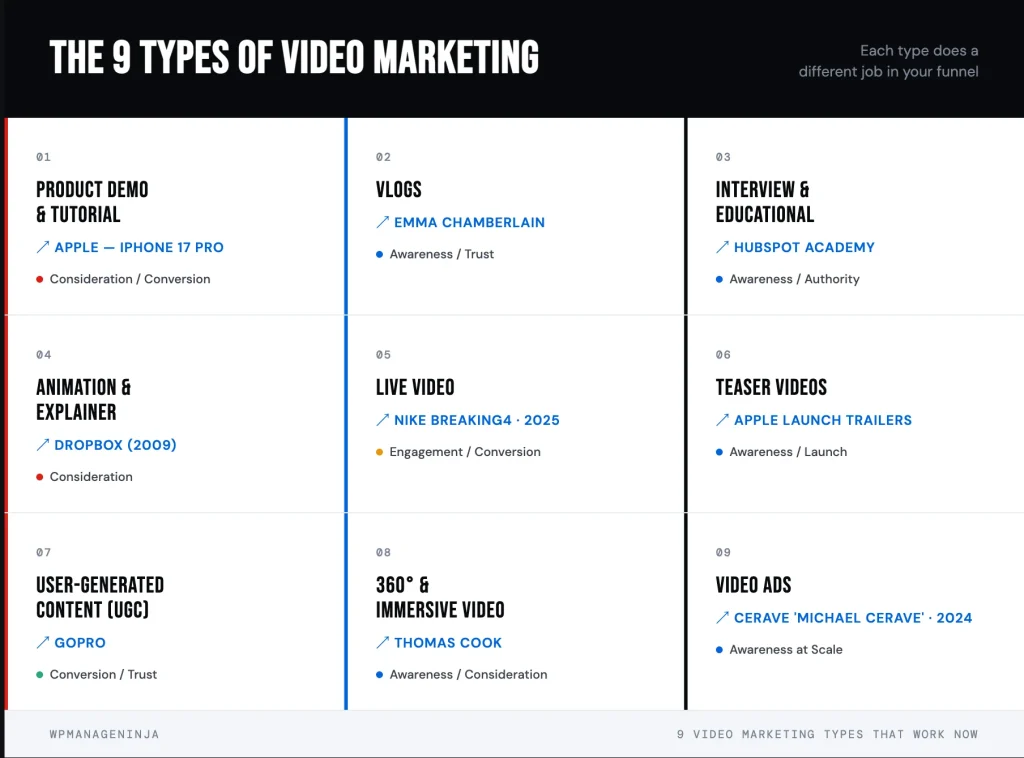
Task: Click the arrow icon beside NIKE BREAKING4 · 2025
Action: (x=383, y=420)
